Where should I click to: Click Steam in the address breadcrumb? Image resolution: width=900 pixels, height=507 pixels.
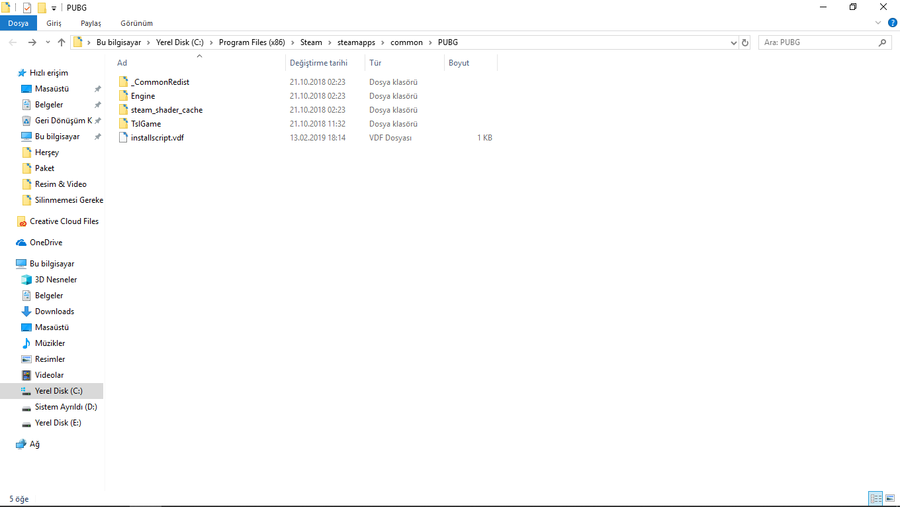pyautogui.click(x=311, y=42)
